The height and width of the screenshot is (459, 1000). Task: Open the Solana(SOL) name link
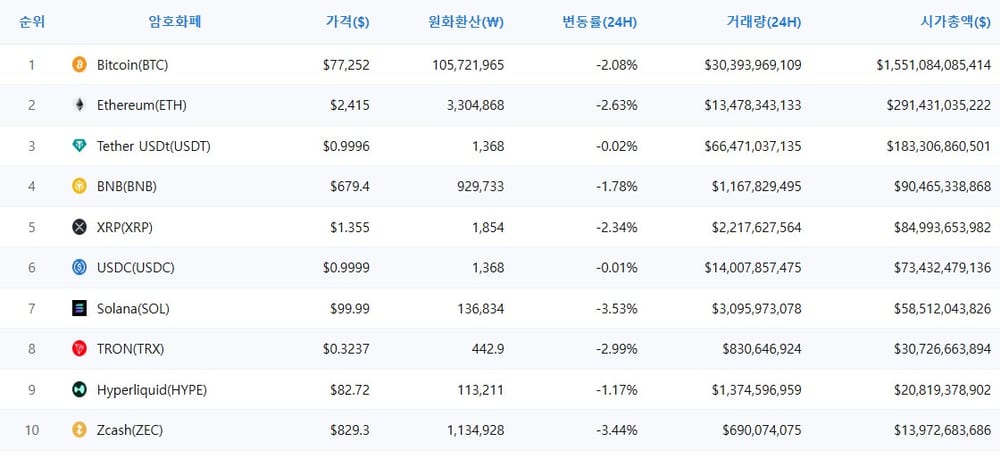click(x=133, y=309)
